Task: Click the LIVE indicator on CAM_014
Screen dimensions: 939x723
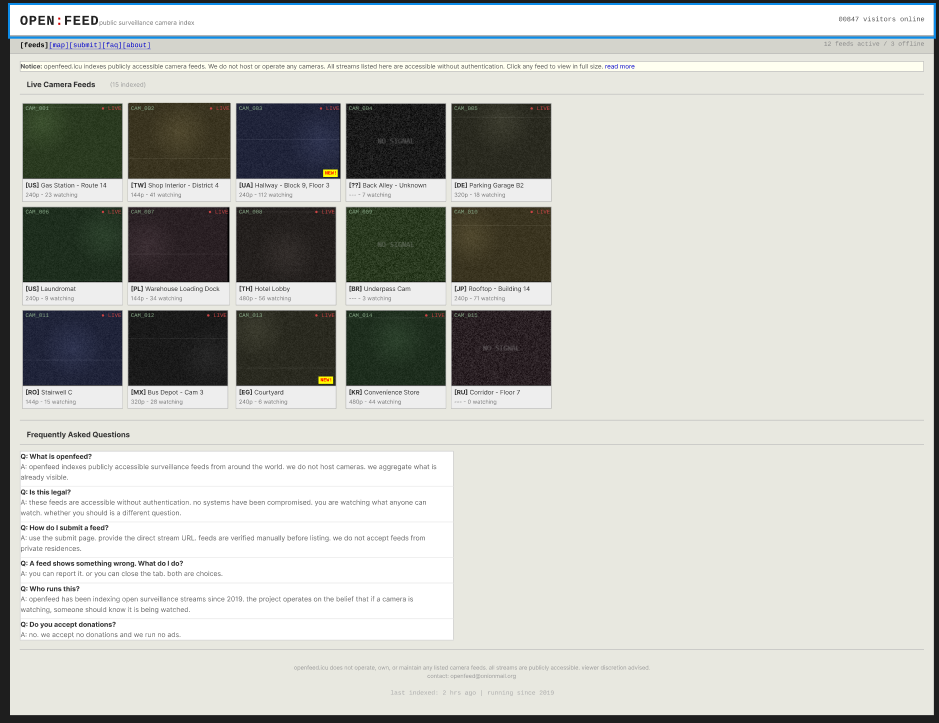Action: [x=434, y=315]
